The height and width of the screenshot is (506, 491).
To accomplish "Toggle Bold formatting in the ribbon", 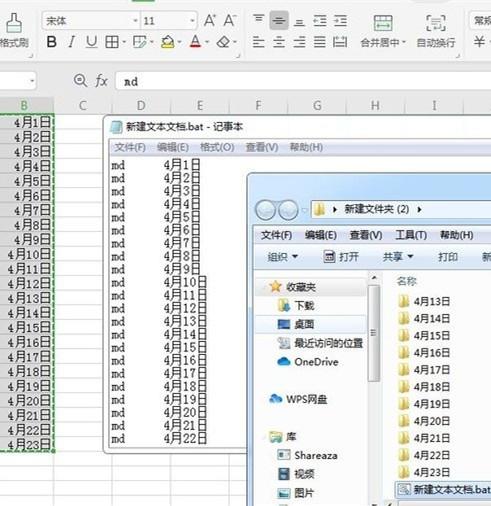I will 51,42.
